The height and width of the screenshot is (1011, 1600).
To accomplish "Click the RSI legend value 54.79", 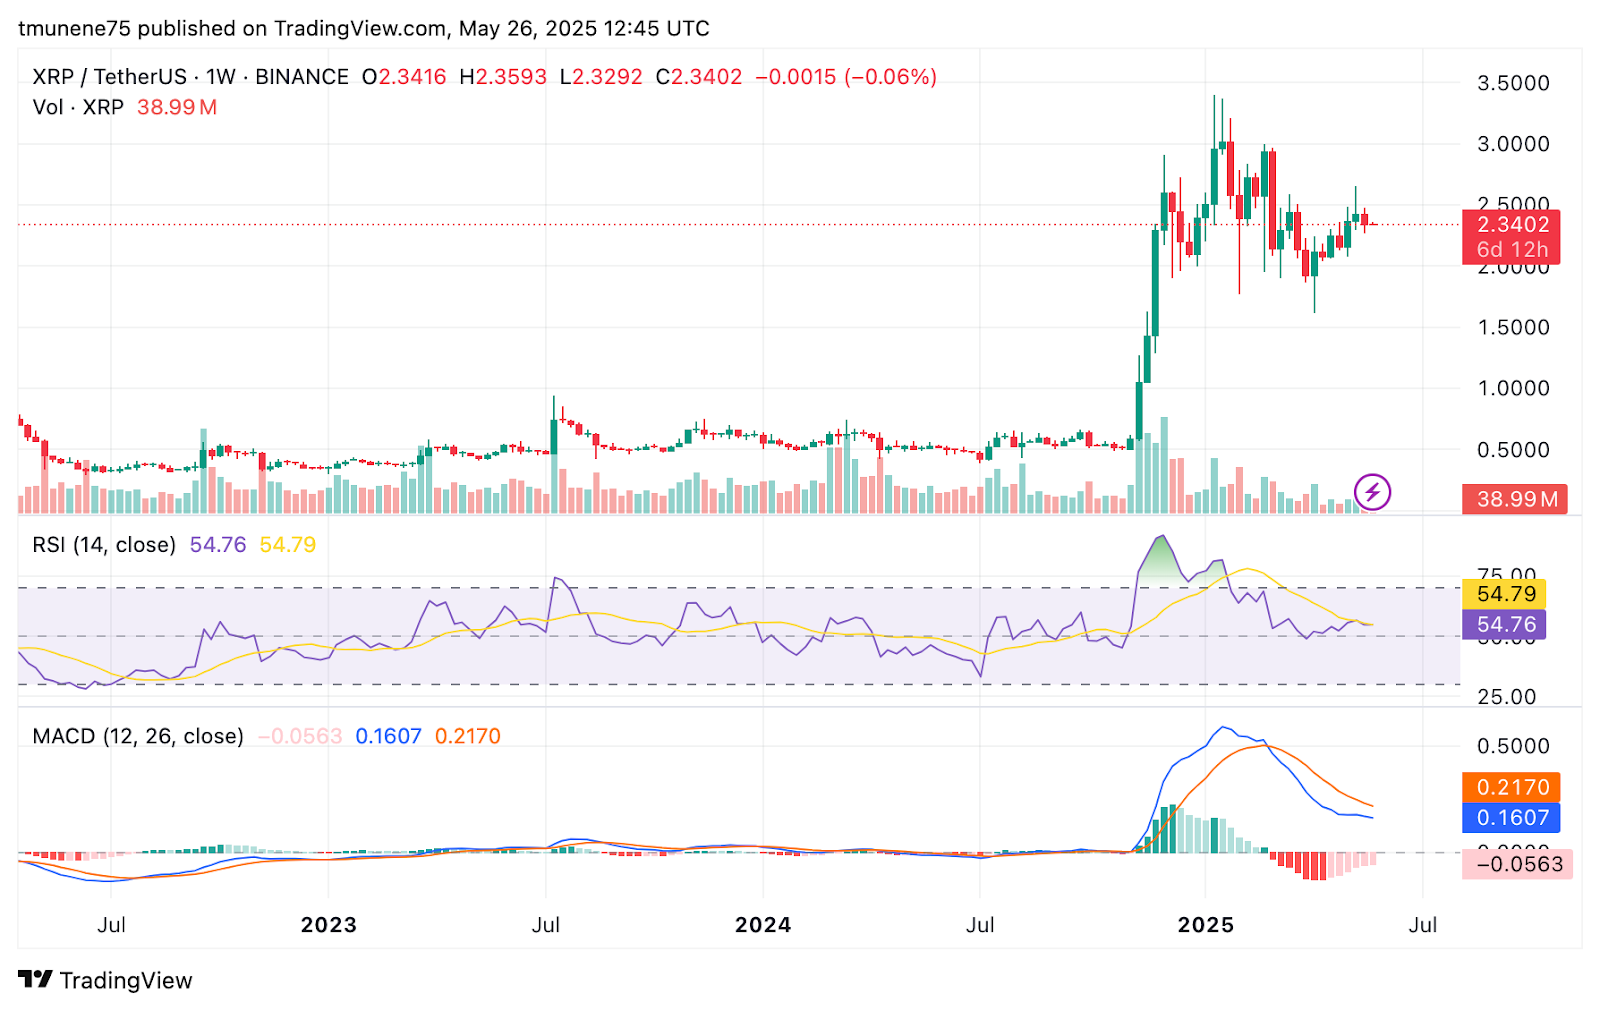I will [x=288, y=545].
